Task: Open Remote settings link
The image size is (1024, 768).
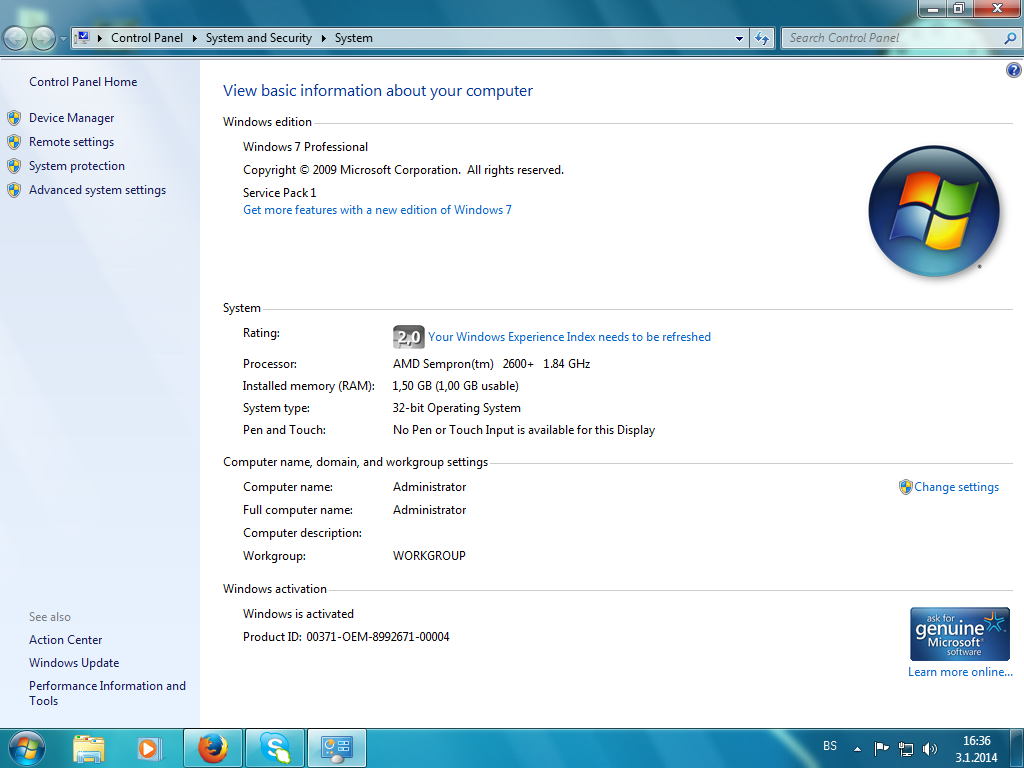Action: [71, 142]
